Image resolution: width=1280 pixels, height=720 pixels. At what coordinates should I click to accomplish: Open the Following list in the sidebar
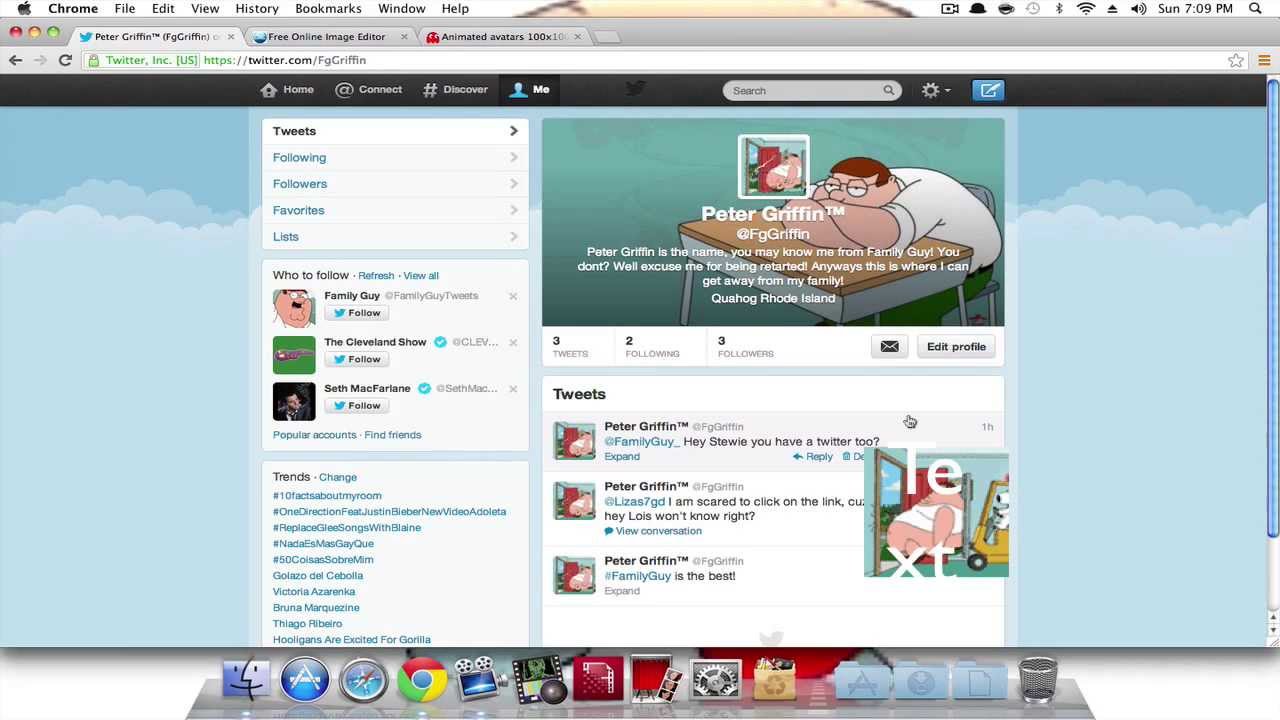click(x=395, y=157)
